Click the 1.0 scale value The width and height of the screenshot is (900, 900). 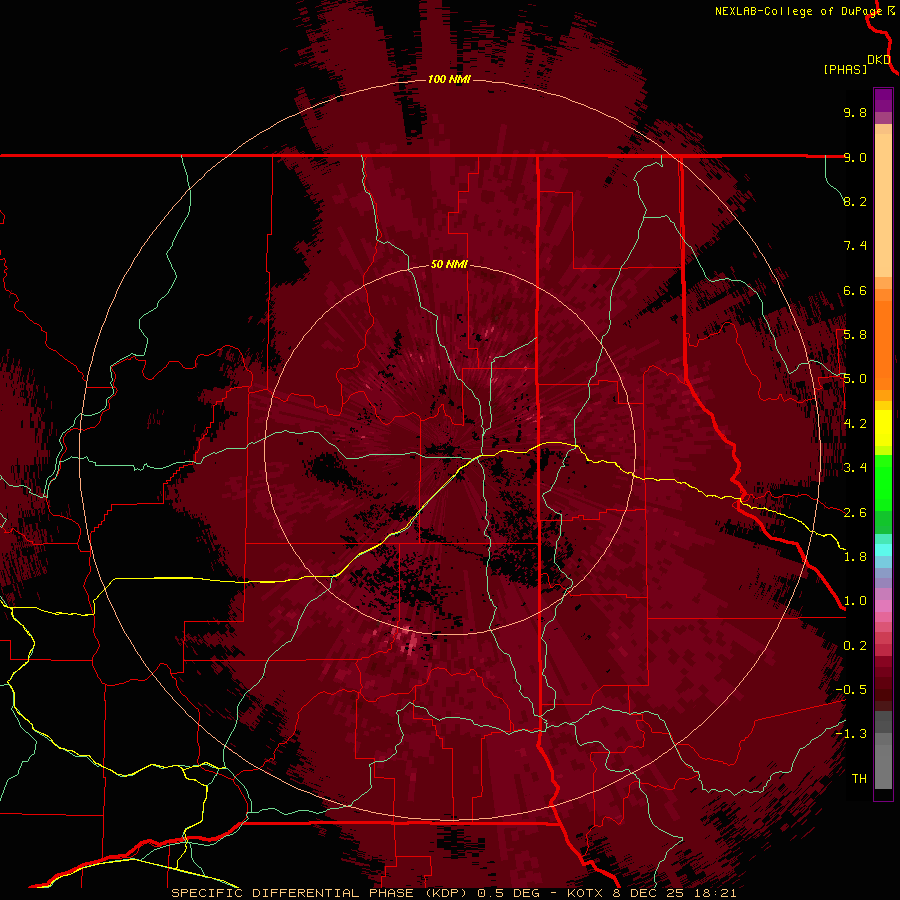click(x=855, y=601)
